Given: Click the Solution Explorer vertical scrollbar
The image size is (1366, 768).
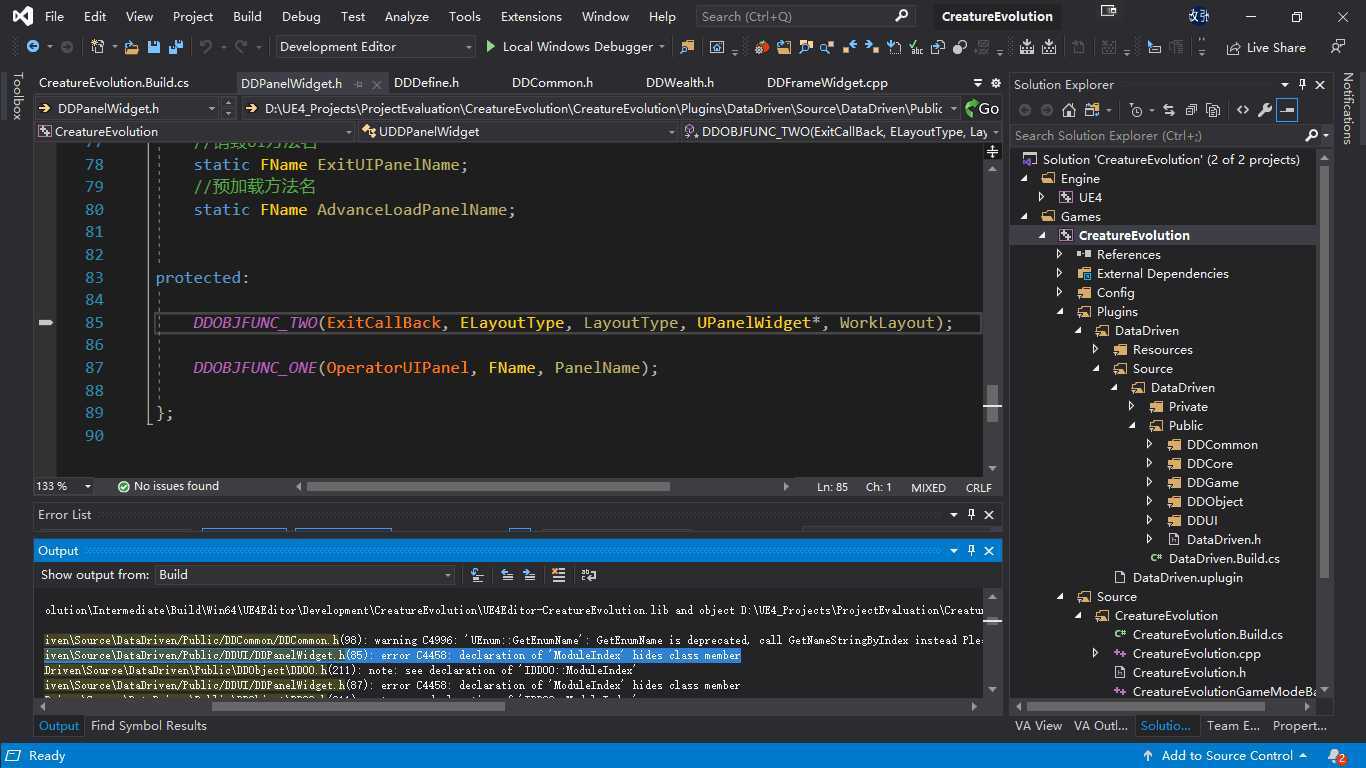Looking at the screenshot, I should pyautogui.click(x=1325, y=370).
